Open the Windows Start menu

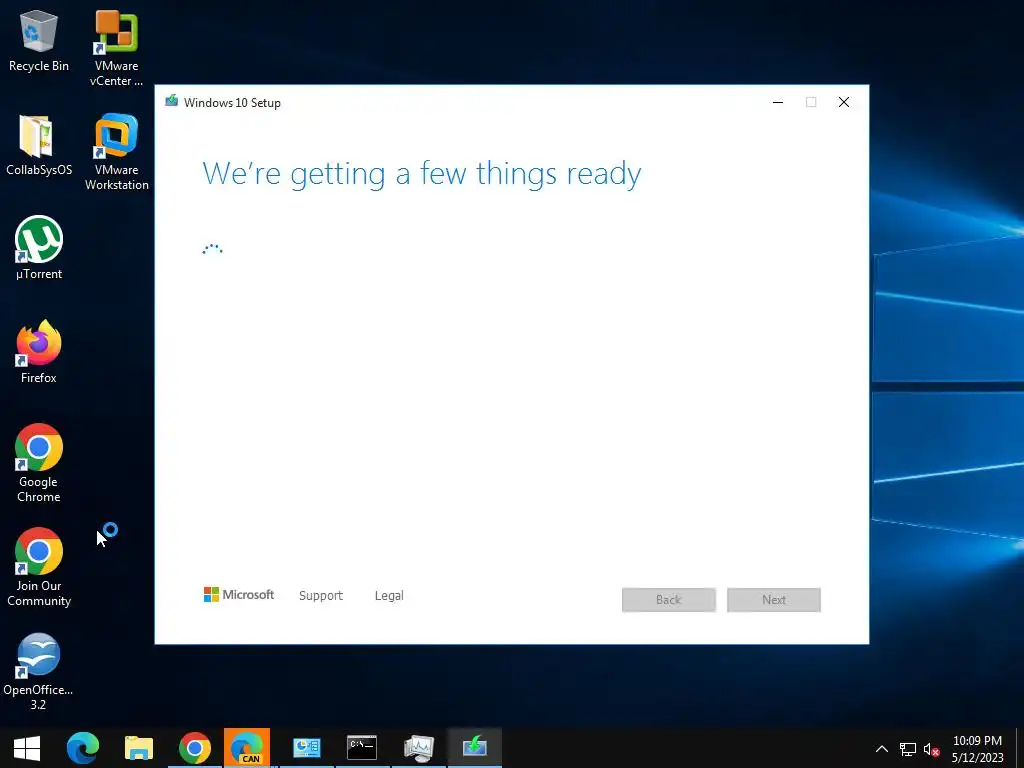coord(27,748)
